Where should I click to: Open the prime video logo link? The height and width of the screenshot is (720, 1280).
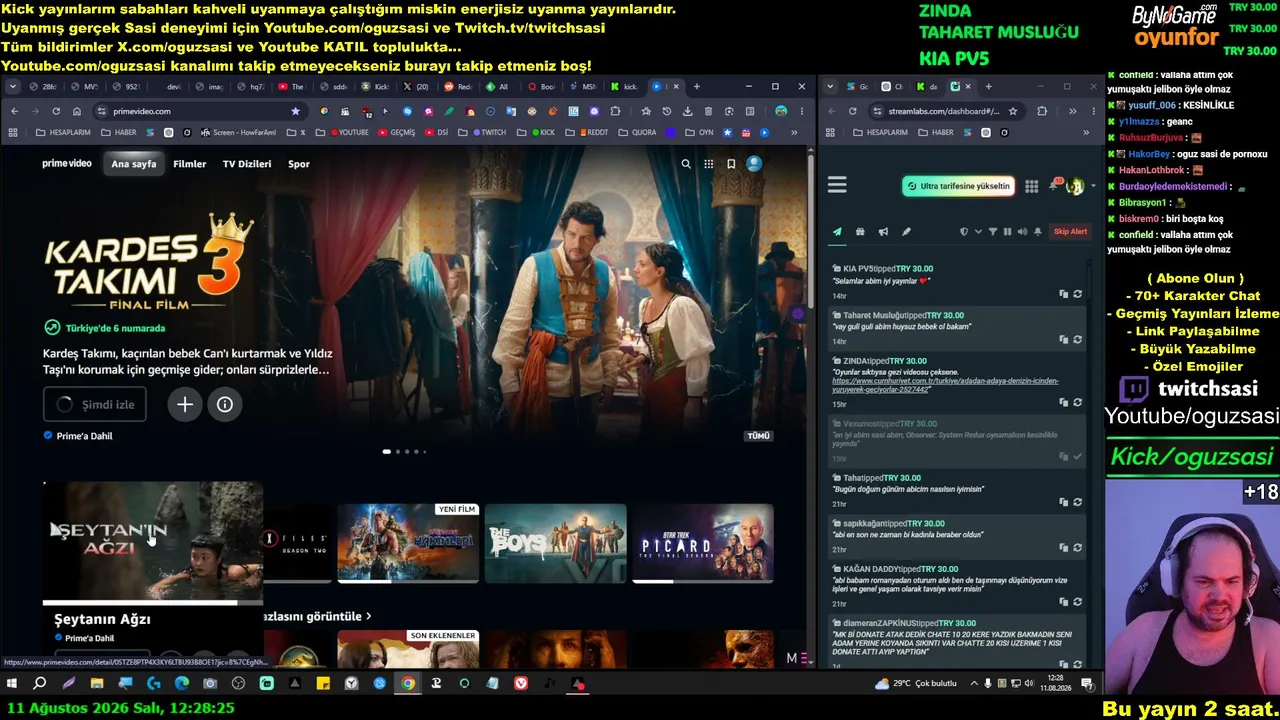(67, 164)
